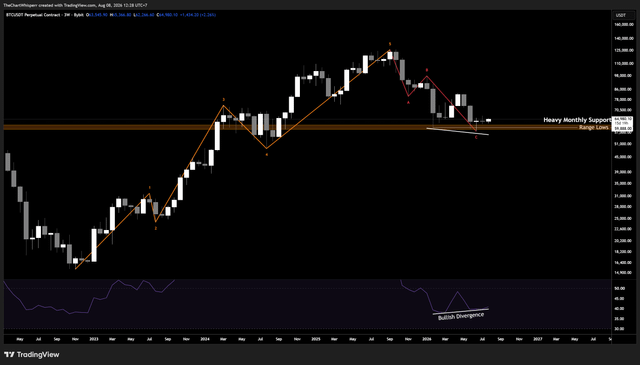The height and width of the screenshot is (365, 640).
Task: Select the white divergence trendline under price lows
Action: click(x=457, y=131)
